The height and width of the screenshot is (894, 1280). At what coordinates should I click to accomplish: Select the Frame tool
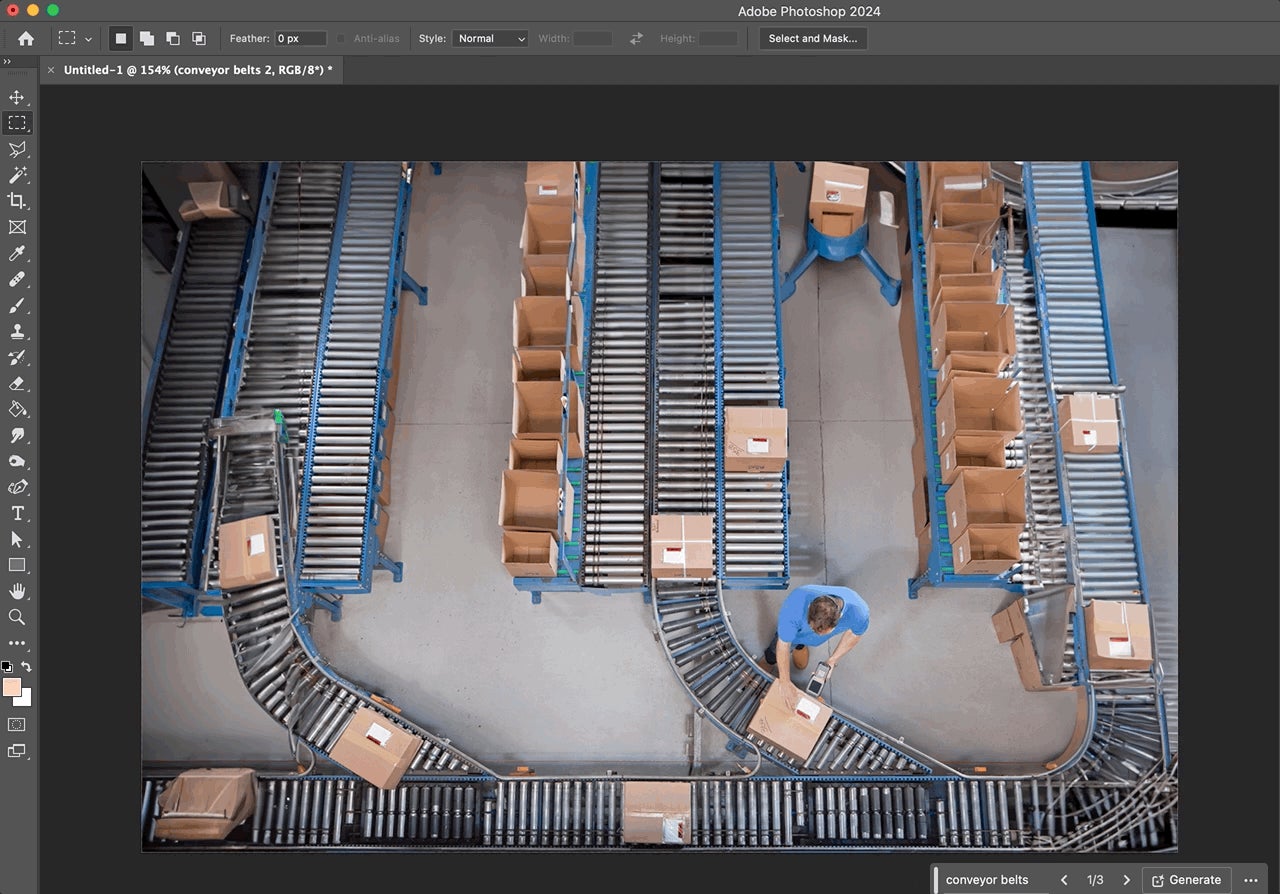[17, 227]
